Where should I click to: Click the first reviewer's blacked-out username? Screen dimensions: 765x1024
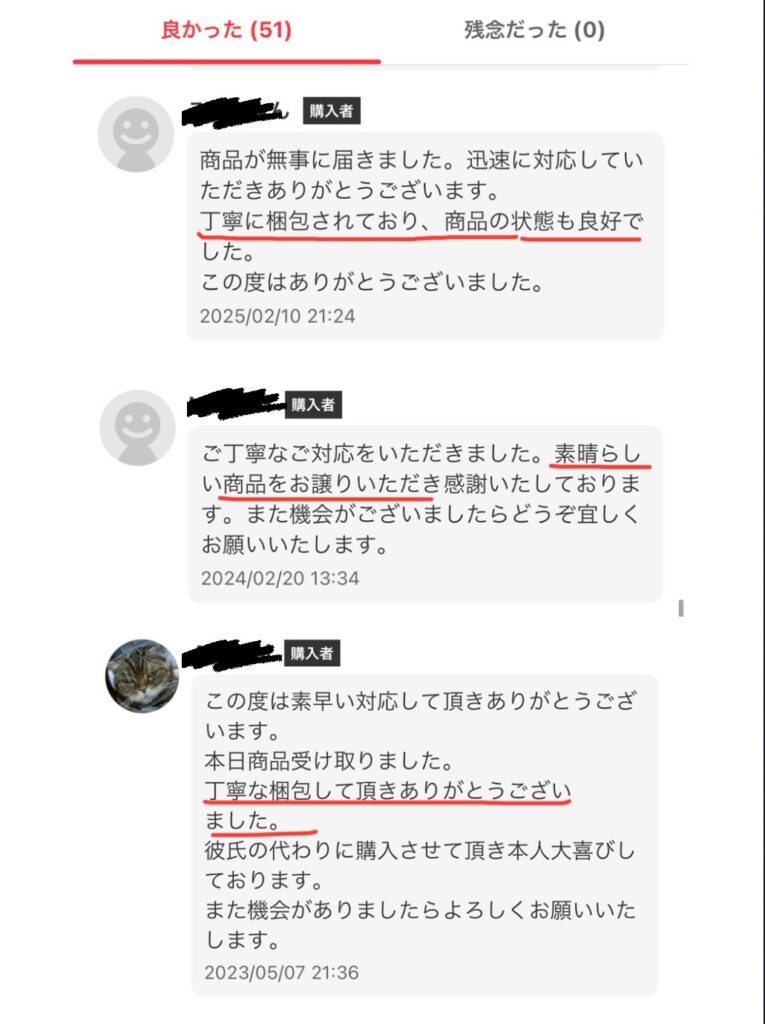point(235,112)
